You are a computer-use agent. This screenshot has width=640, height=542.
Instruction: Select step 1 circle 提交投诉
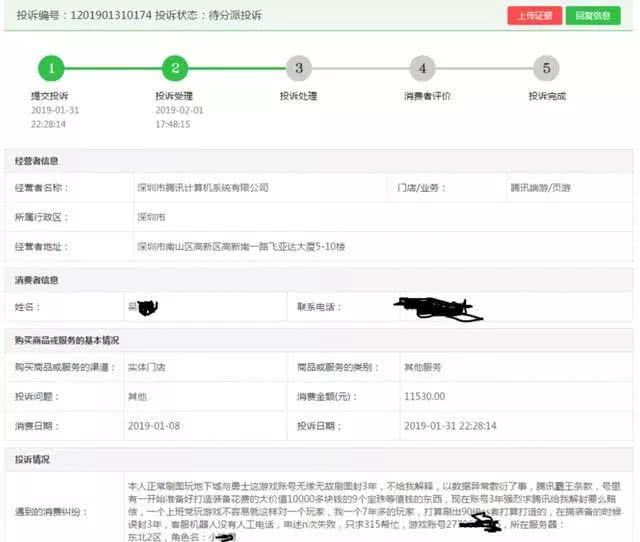click(x=51, y=68)
